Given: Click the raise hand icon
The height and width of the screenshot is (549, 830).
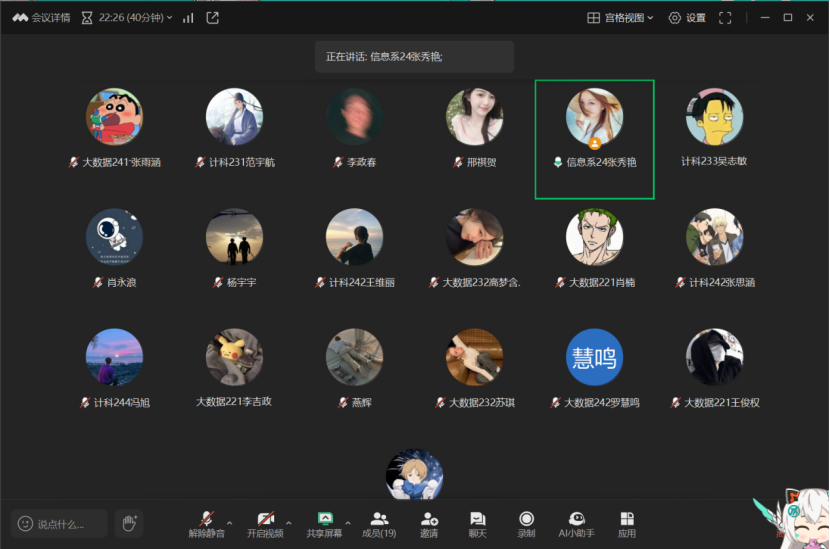Looking at the screenshot, I should [x=128, y=523].
